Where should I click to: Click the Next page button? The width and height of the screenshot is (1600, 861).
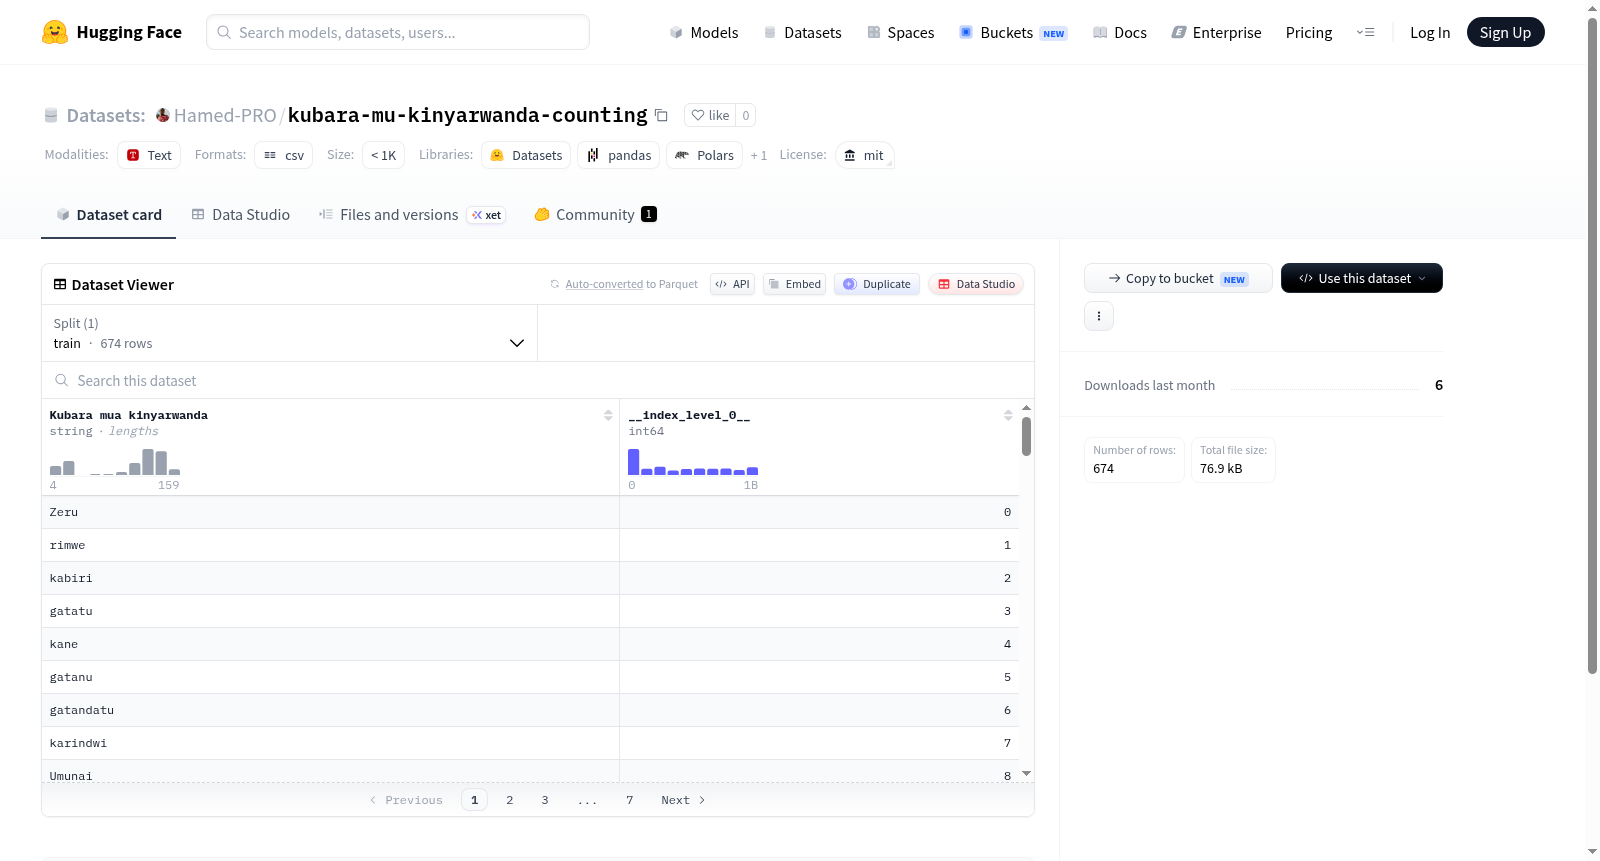click(x=683, y=800)
